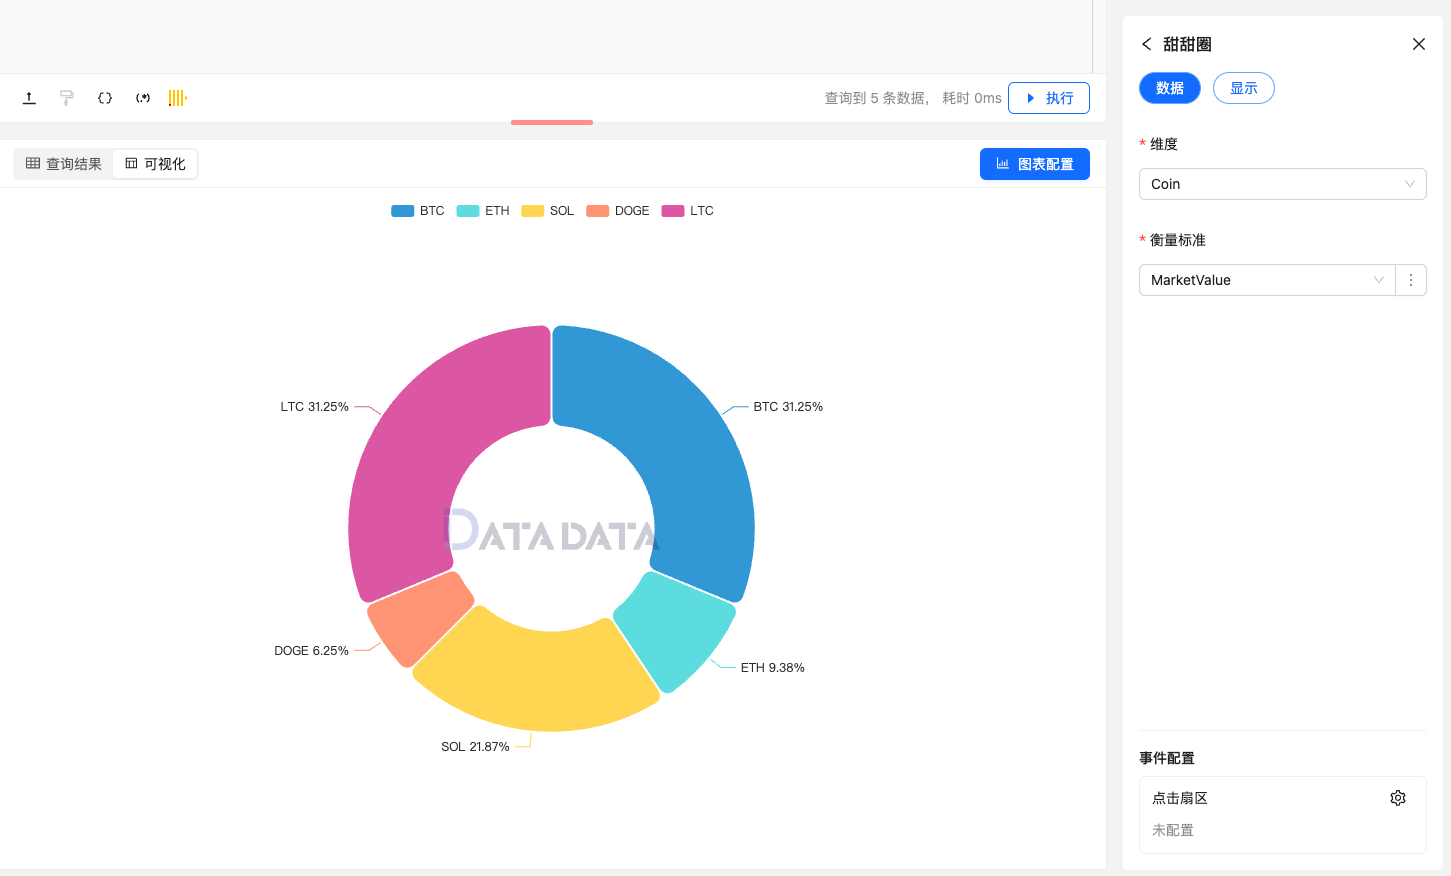Select the 数据 tab in side panel
This screenshot has height=876, width=1451.
[x=1170, y=88]
